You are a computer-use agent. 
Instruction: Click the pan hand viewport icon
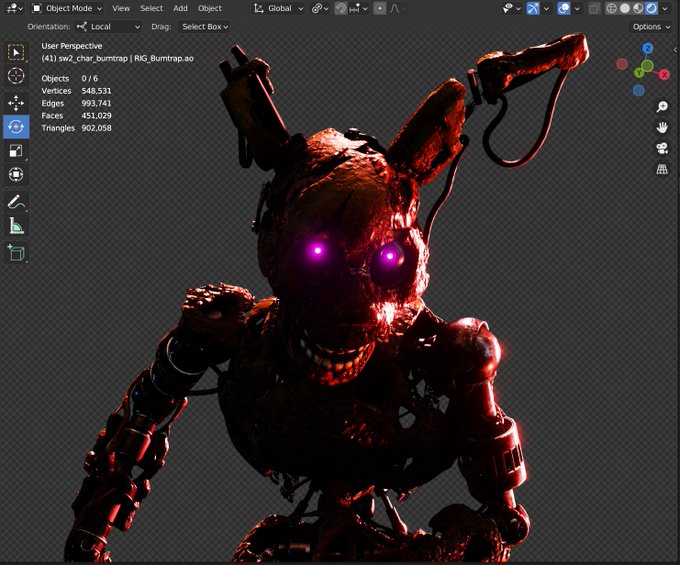point(662,127)
